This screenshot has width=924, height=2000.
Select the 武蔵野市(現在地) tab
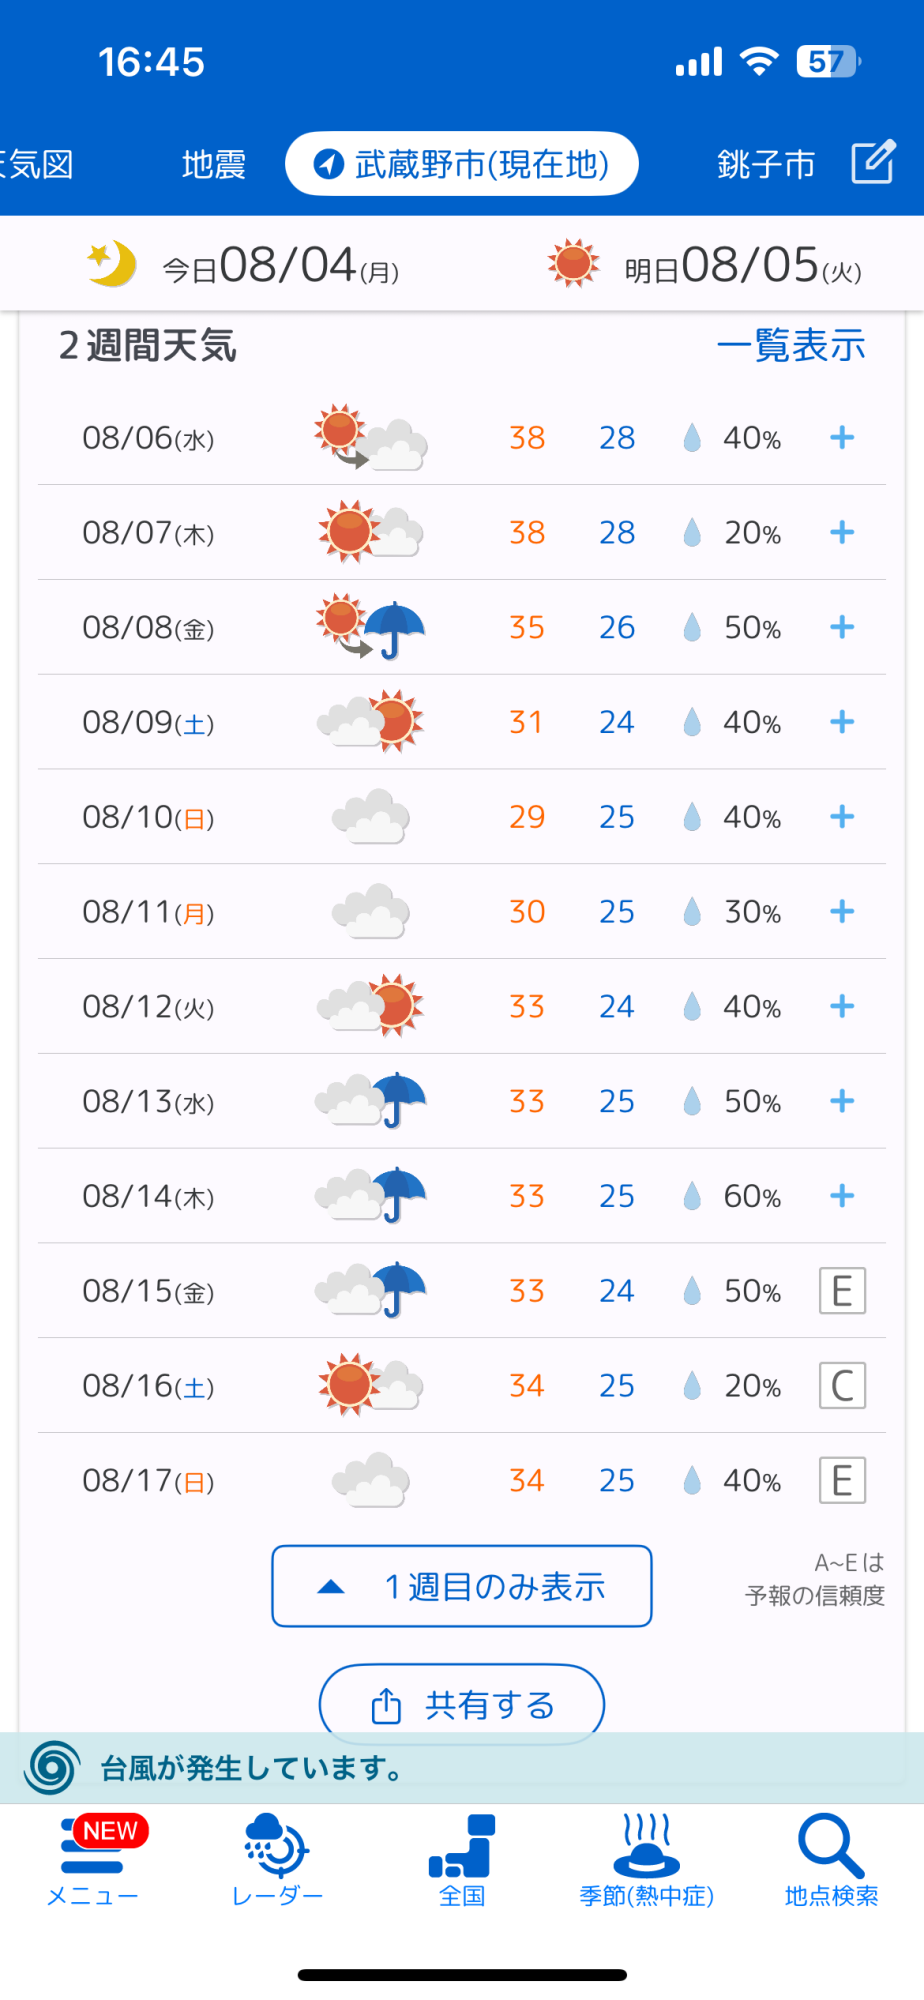tap(462, 164)
